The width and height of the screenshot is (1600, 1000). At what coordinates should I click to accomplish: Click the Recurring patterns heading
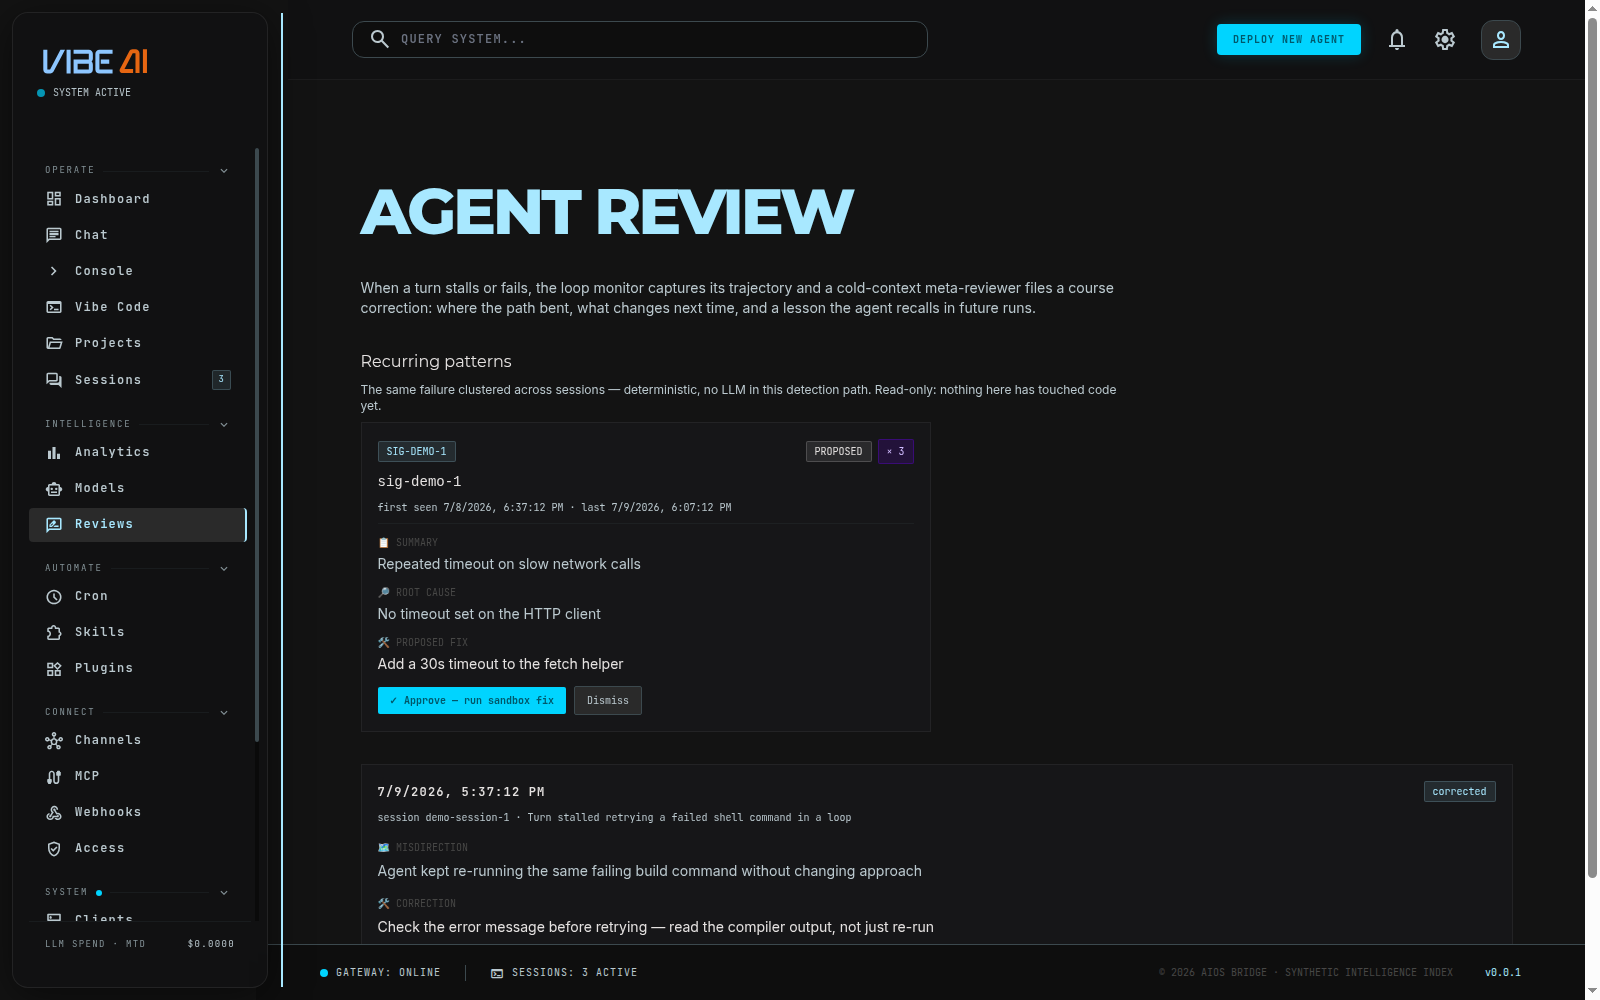(436, 361)
